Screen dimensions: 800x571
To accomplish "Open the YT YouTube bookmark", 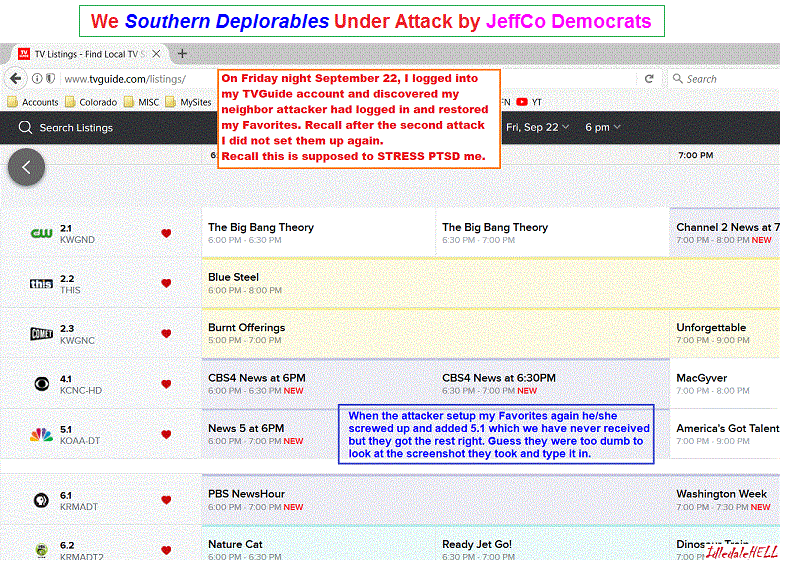I will coord(529,102).
